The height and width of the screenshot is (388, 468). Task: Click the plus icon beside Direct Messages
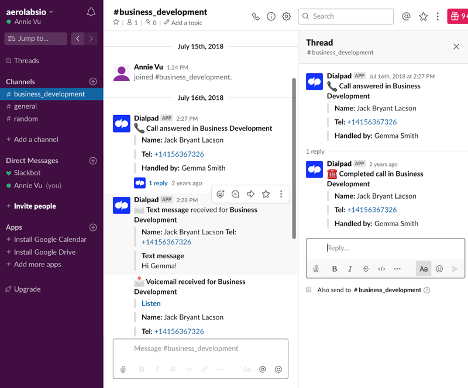coord(93,161)
